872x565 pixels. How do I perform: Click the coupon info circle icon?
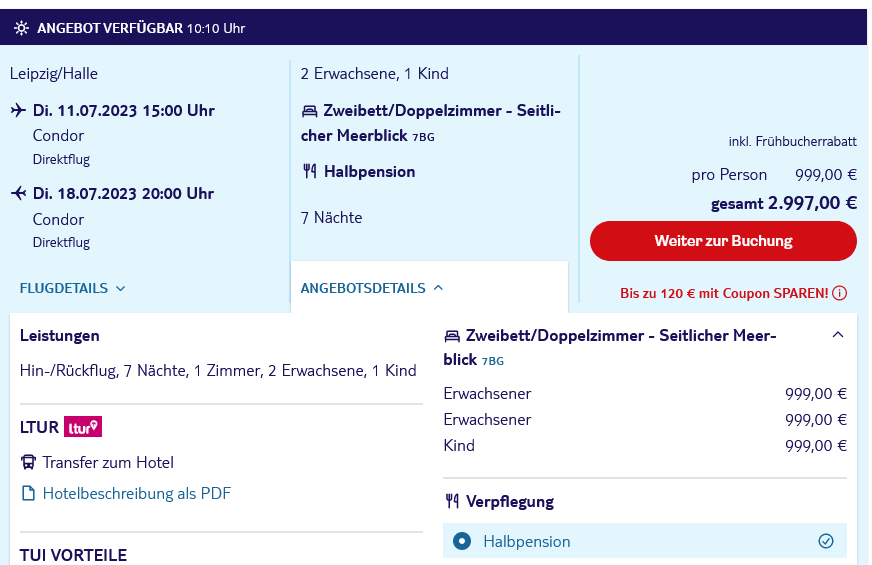(x=840, y=293)
